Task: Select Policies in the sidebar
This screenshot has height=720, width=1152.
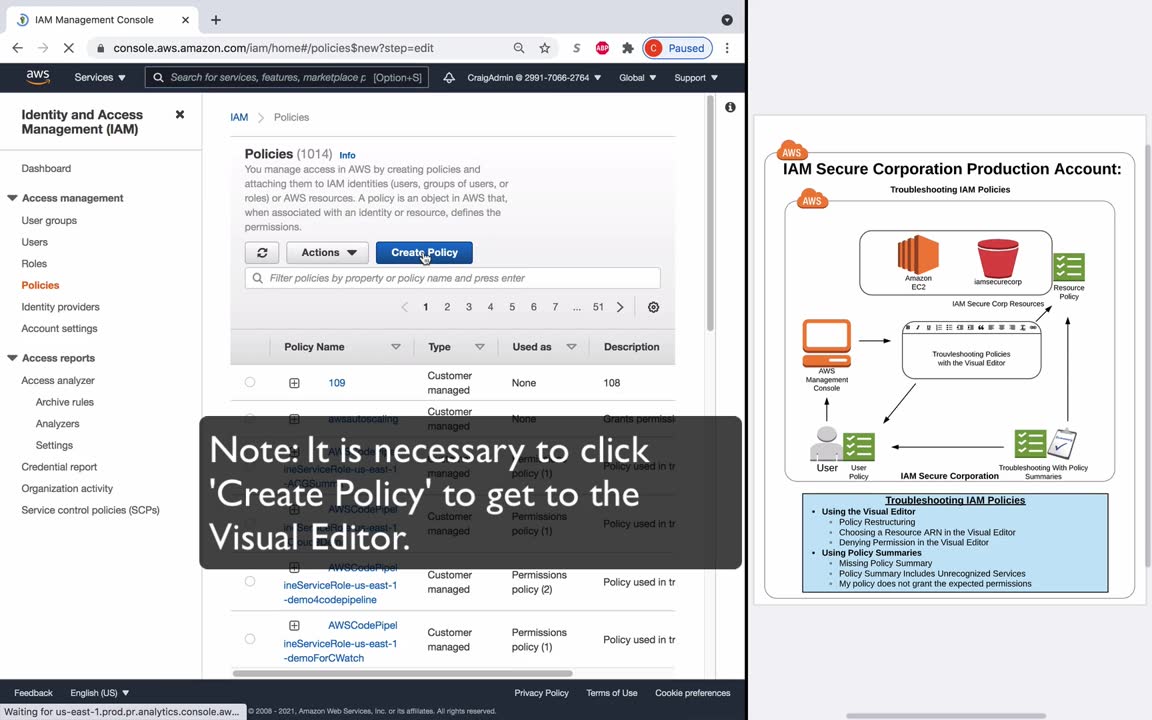Action: (40, 285)
